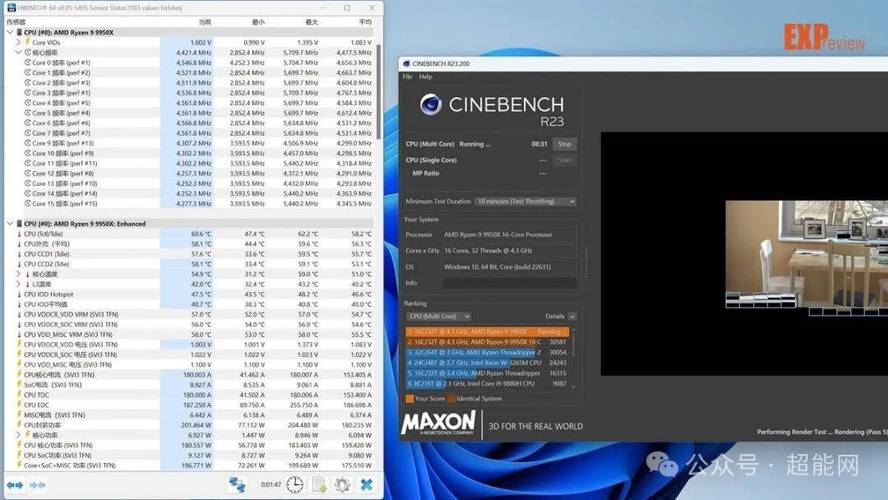Select the Intel Core i9-9880H ranking row
The image size is (888, 500).
[x=487, y=383]
